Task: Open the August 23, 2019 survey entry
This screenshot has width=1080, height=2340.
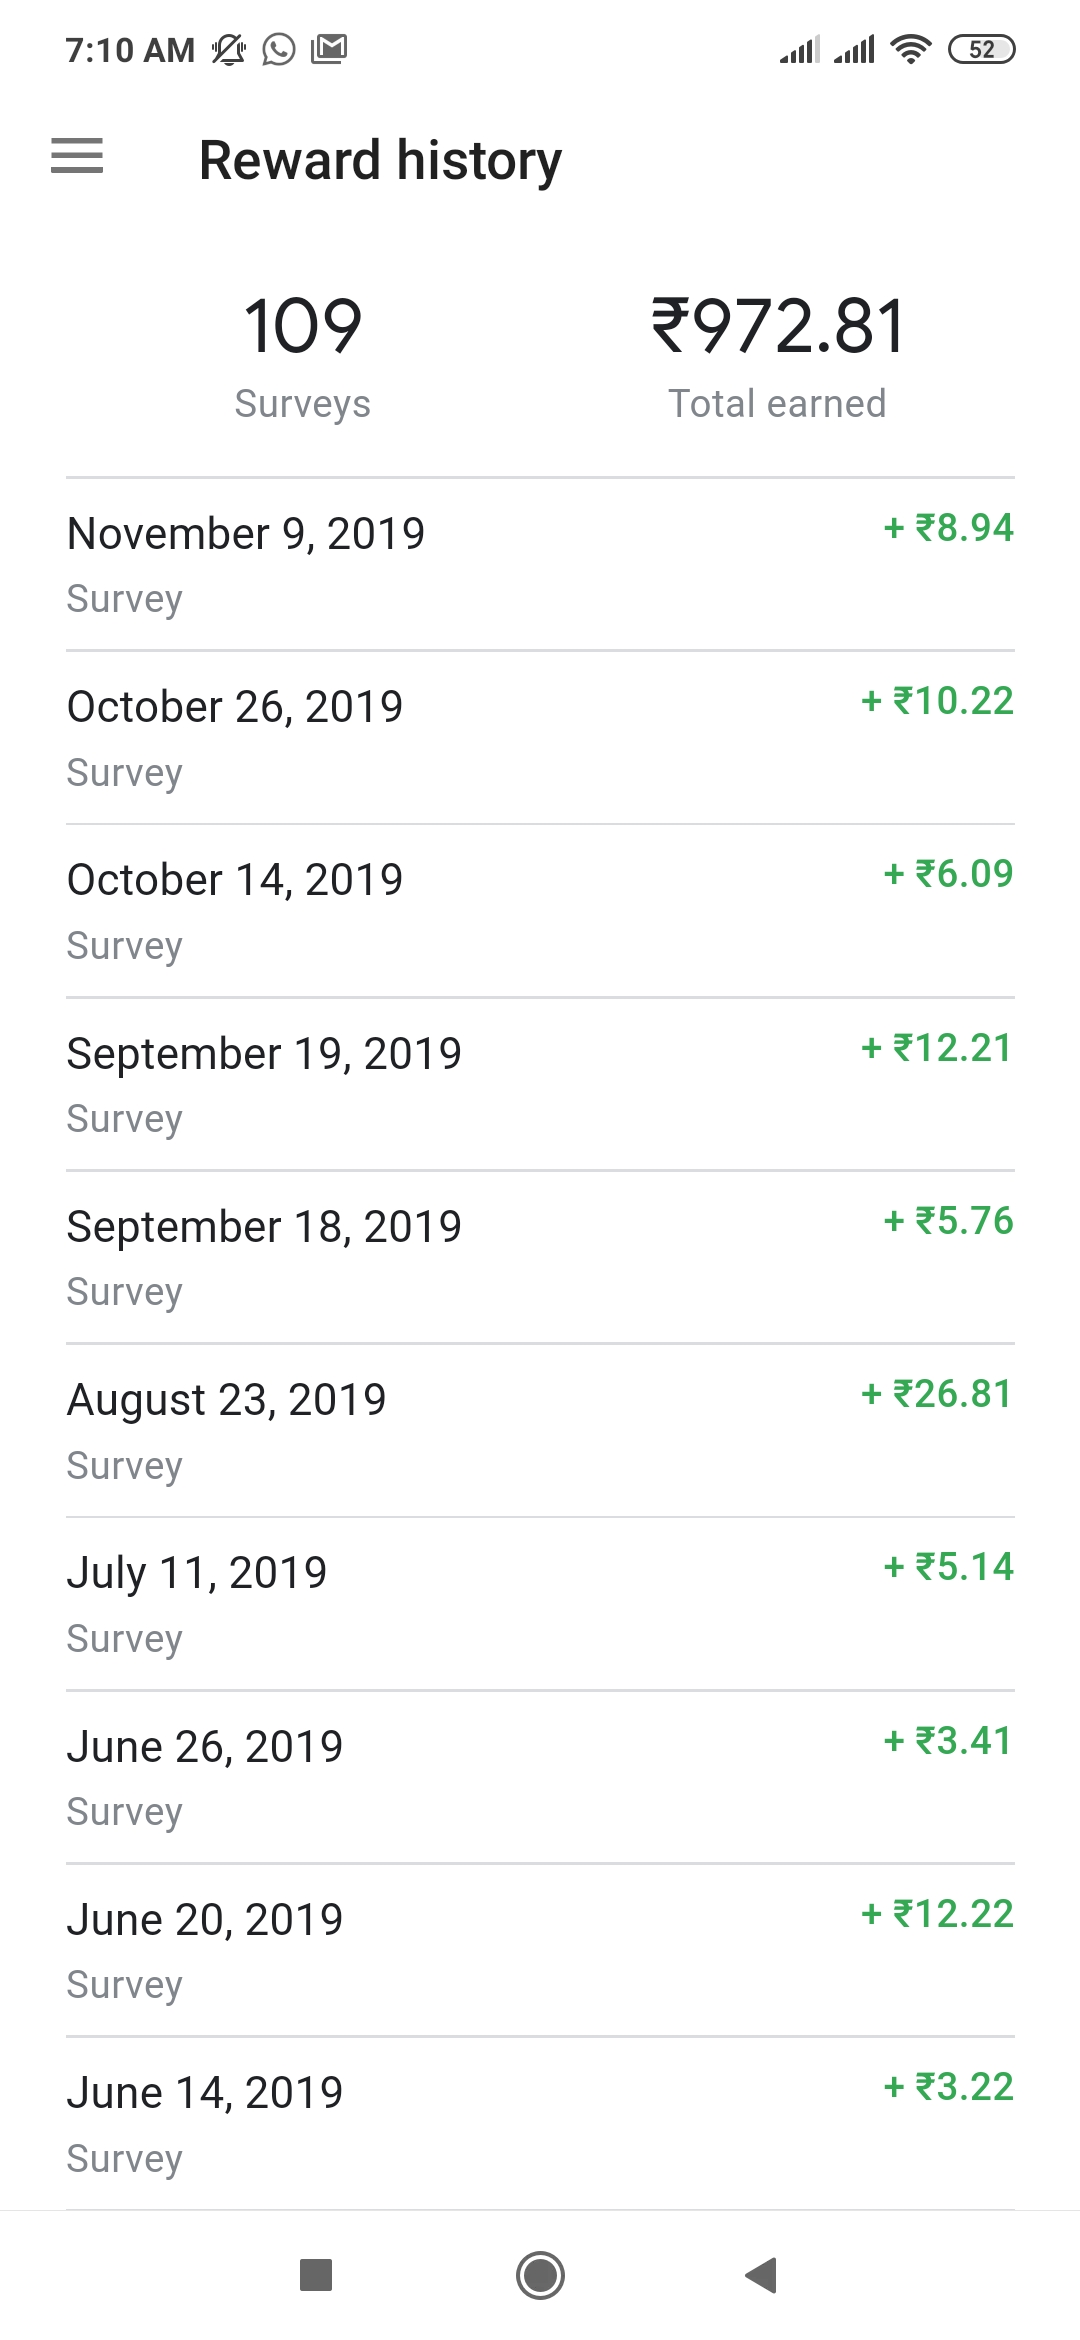Action: (x=540, y=1431)
